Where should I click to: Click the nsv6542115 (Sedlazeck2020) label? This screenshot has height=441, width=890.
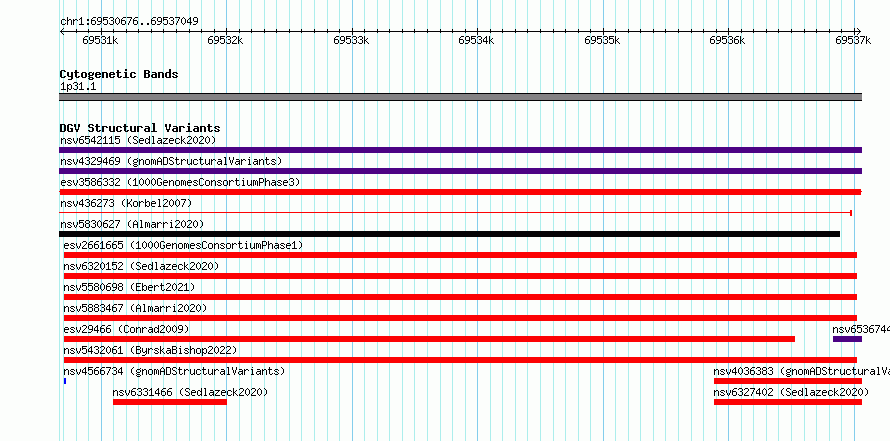click(138, 140)
